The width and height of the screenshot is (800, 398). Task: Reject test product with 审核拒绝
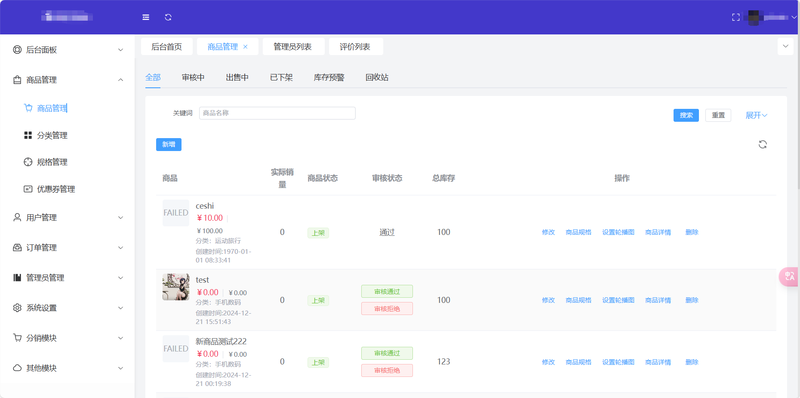coord(387,308)
